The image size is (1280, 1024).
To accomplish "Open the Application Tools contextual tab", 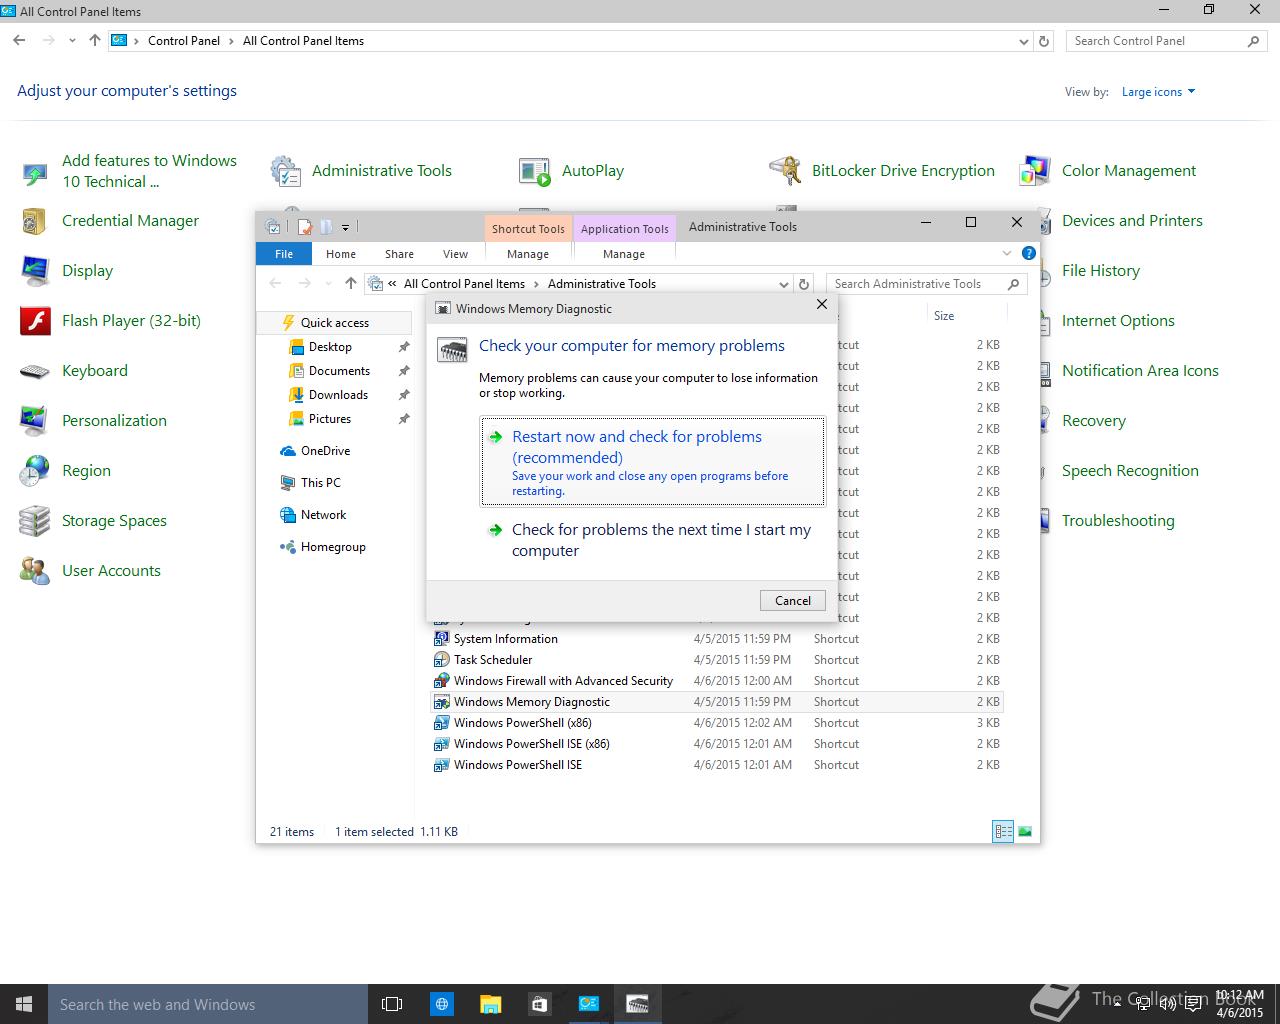I will point(624,228).
